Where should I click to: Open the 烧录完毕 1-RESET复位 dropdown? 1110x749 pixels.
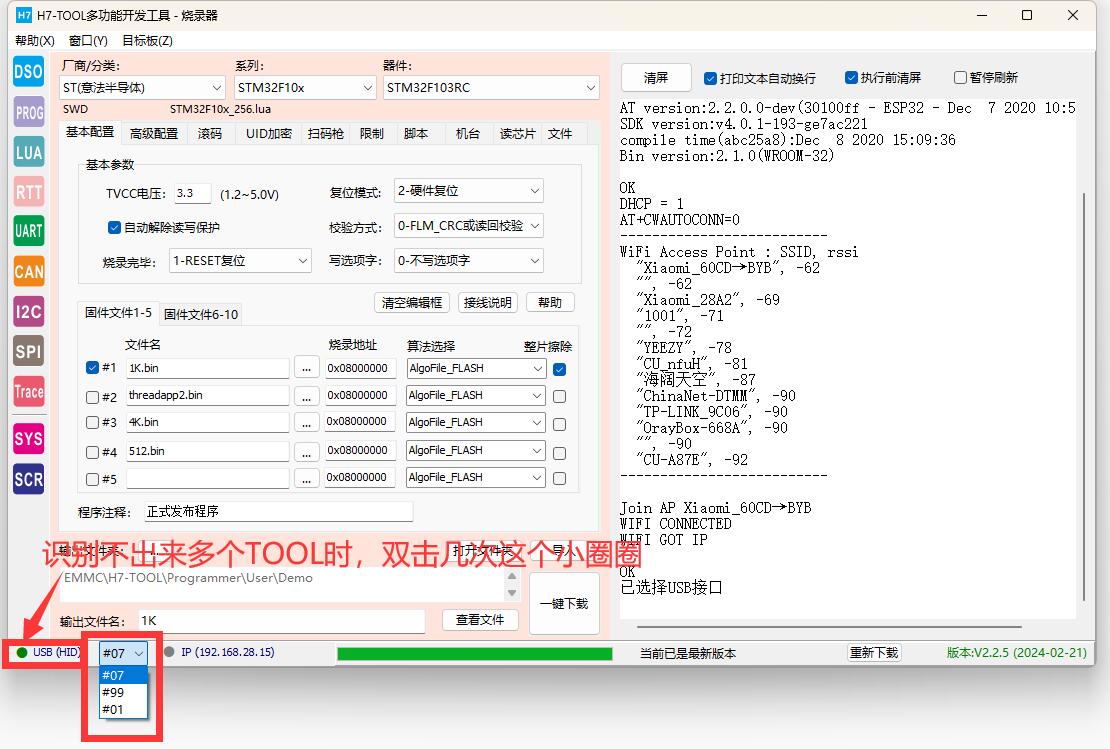tap(241, 261)
